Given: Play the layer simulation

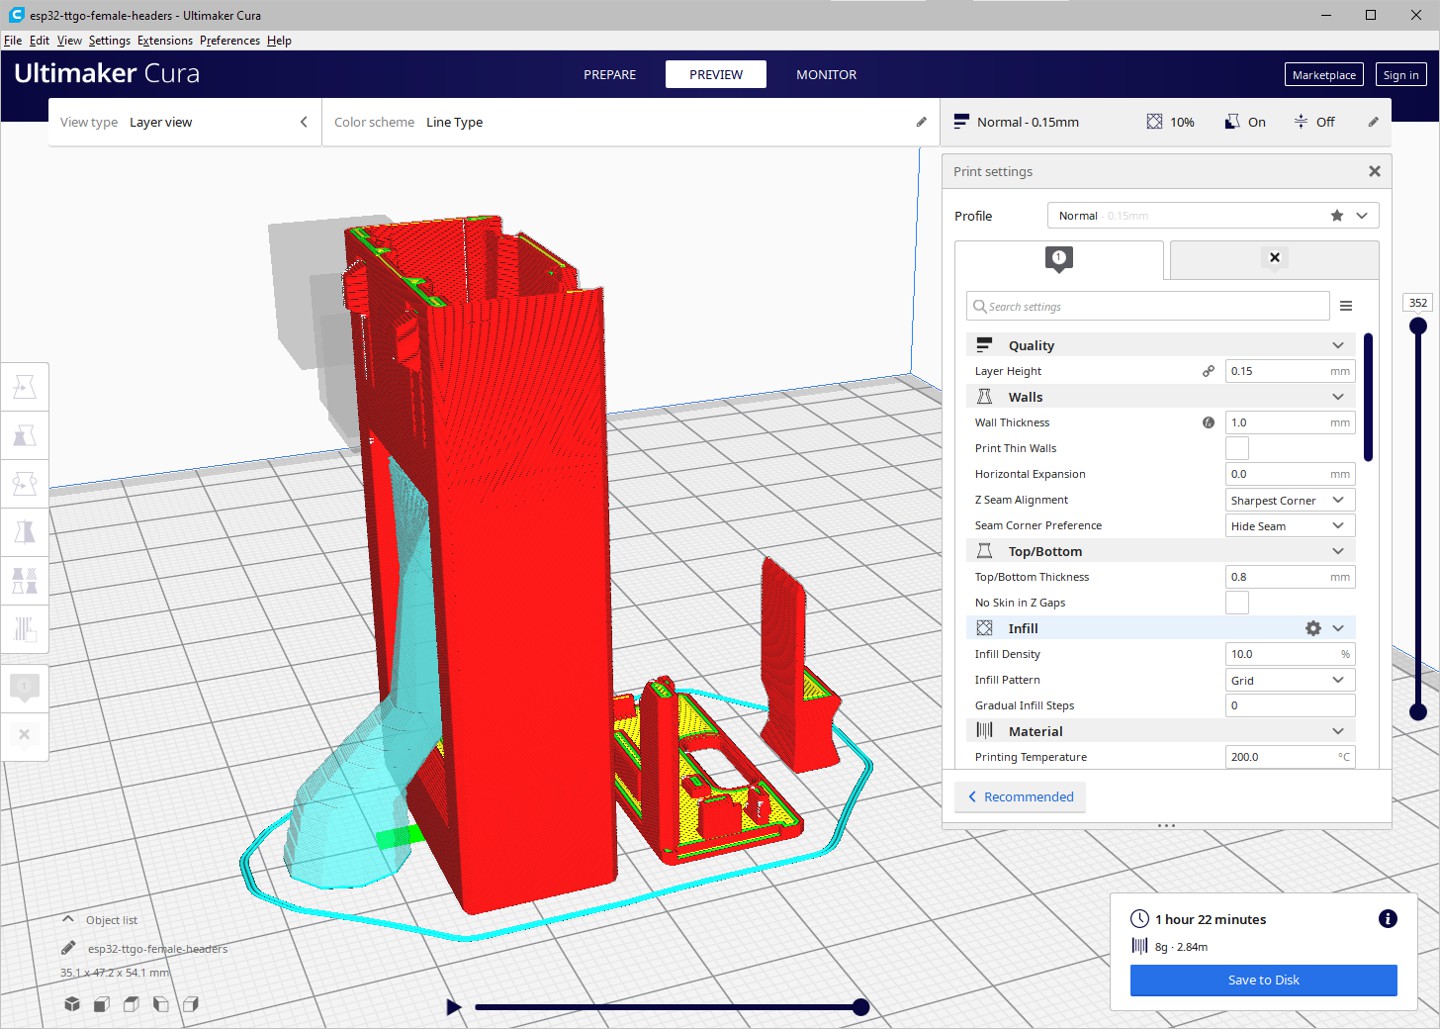Looking at the screenshot, I should coord(453,1007).
